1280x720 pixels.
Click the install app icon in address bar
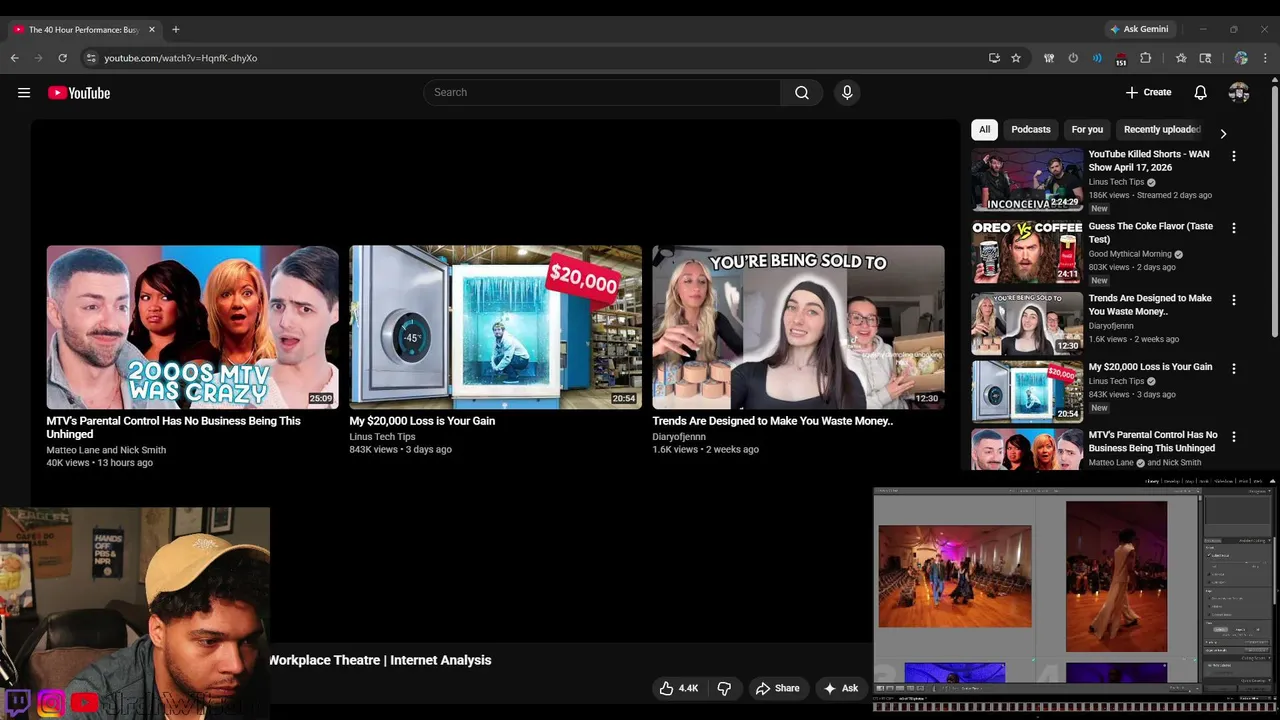pos(994,58)
